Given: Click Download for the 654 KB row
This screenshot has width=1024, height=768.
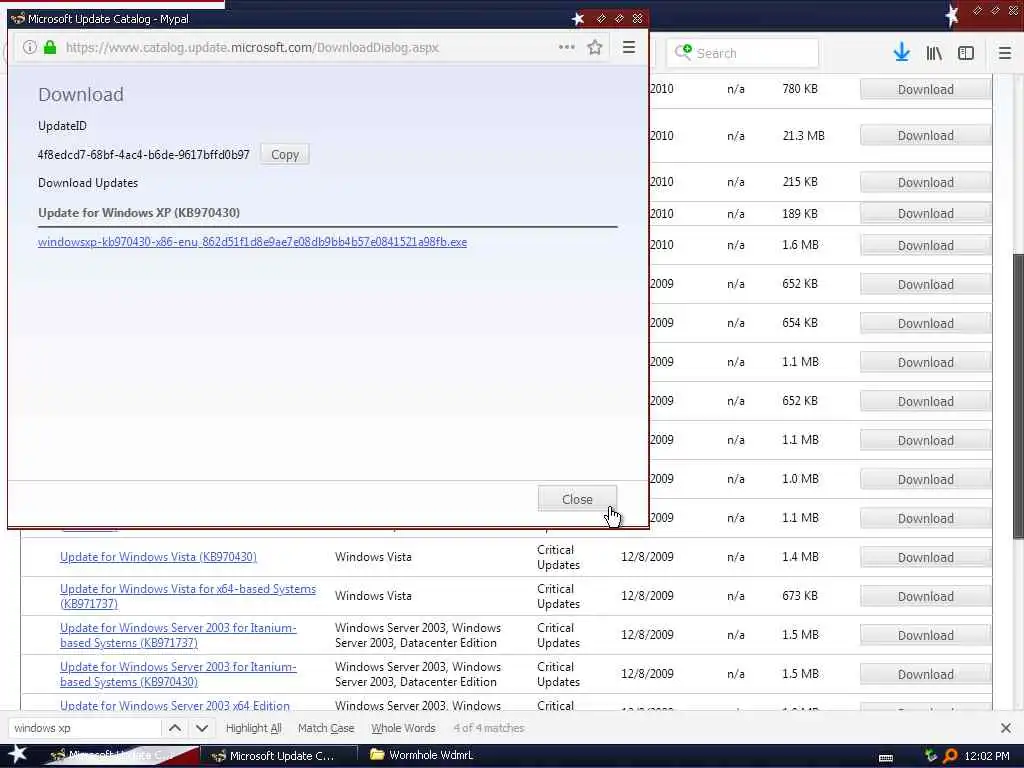Looking at the screenshot, I should point(925,323).
